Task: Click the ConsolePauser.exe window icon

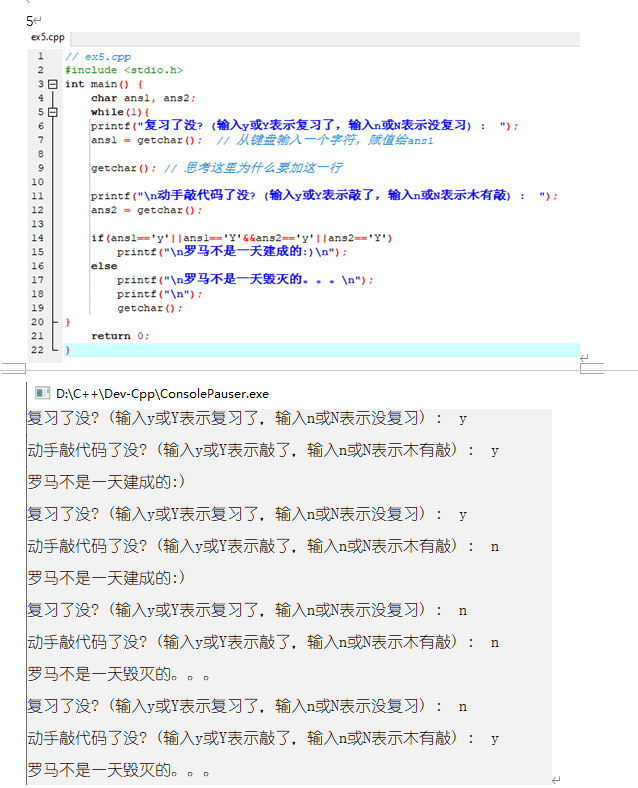Action: pyautogui.click(x=42, y=393)
